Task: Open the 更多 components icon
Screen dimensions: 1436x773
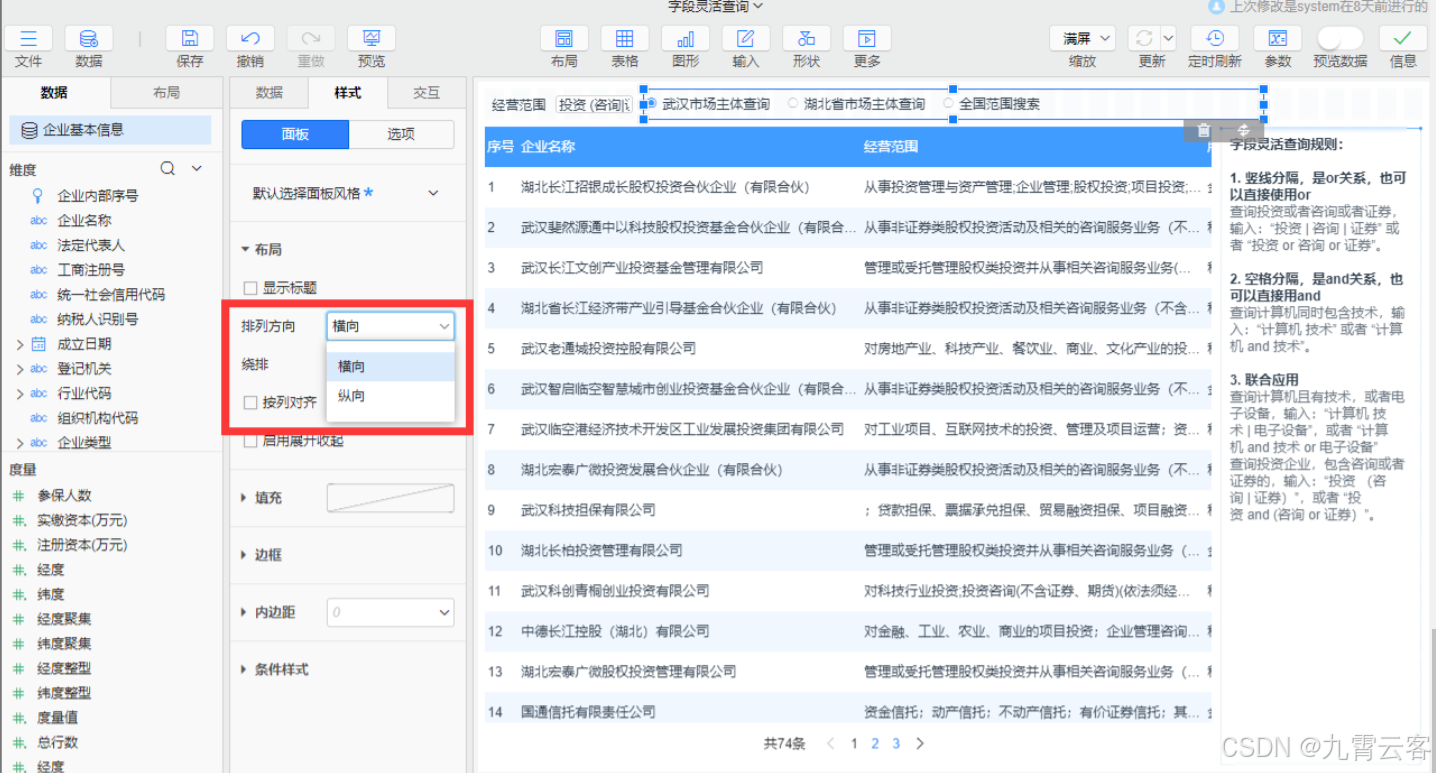Action: (x=867, y=39)
